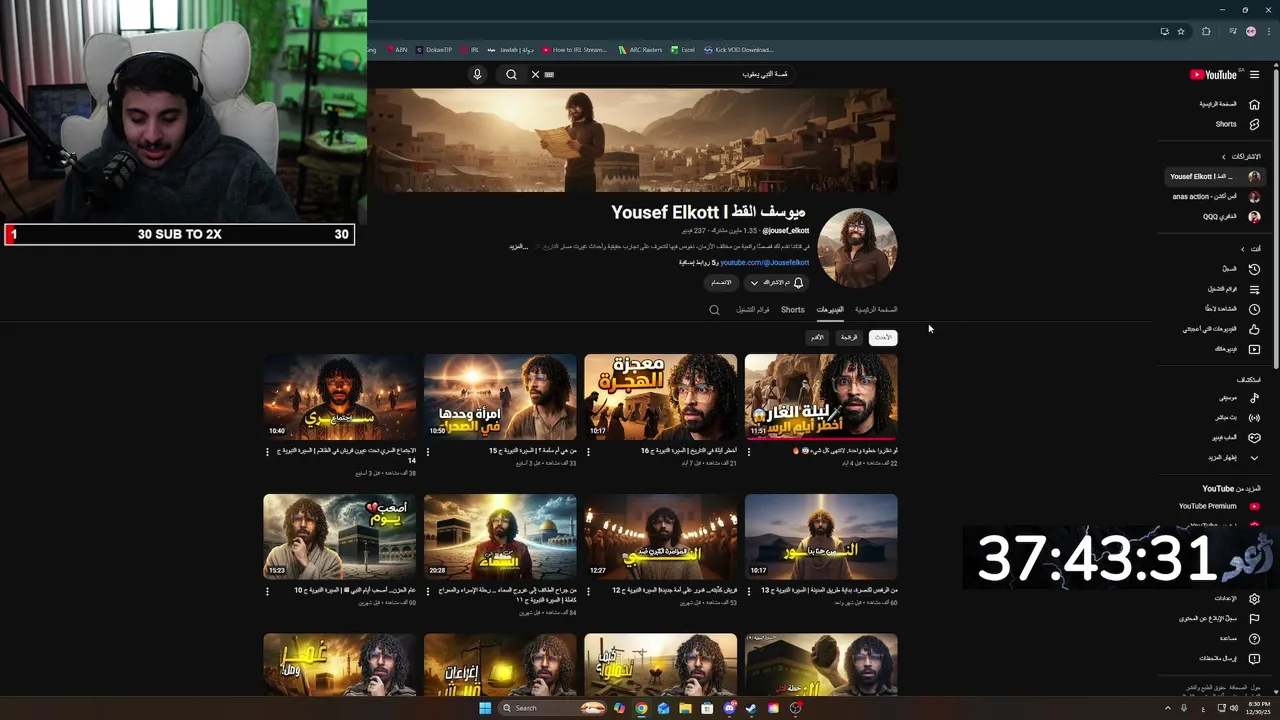Image resolution: width=1280 pixels, height=720 pixels.
Task: Click the voice search microphone icon
Action: click(x=477, y=74)
